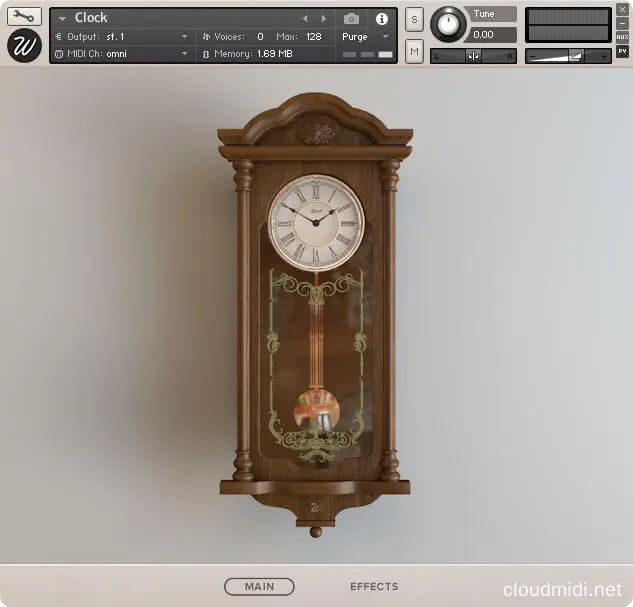633x607 pixels.
Task: Toggle the PV button
Action: click(x=622, y=51)
